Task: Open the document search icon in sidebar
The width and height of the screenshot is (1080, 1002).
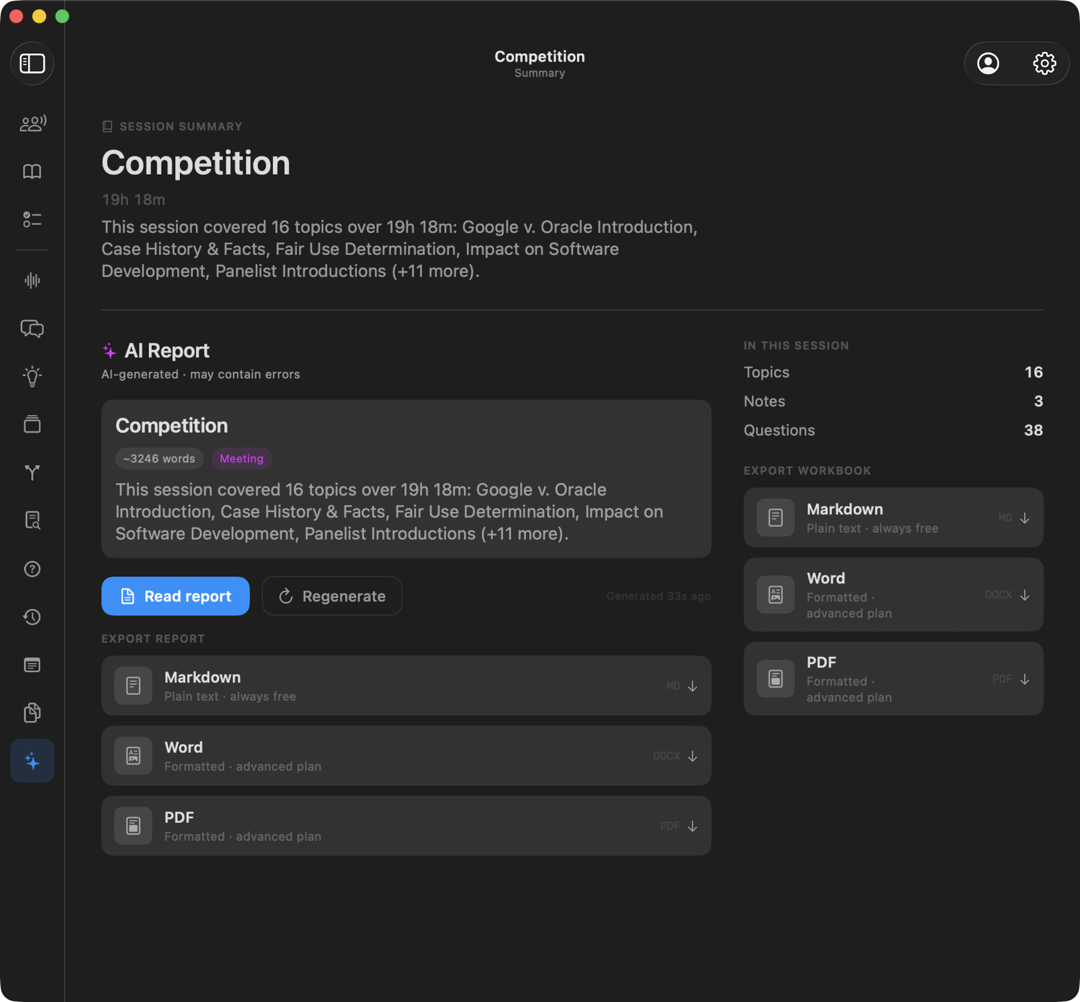Action: (x=32, y=520)
